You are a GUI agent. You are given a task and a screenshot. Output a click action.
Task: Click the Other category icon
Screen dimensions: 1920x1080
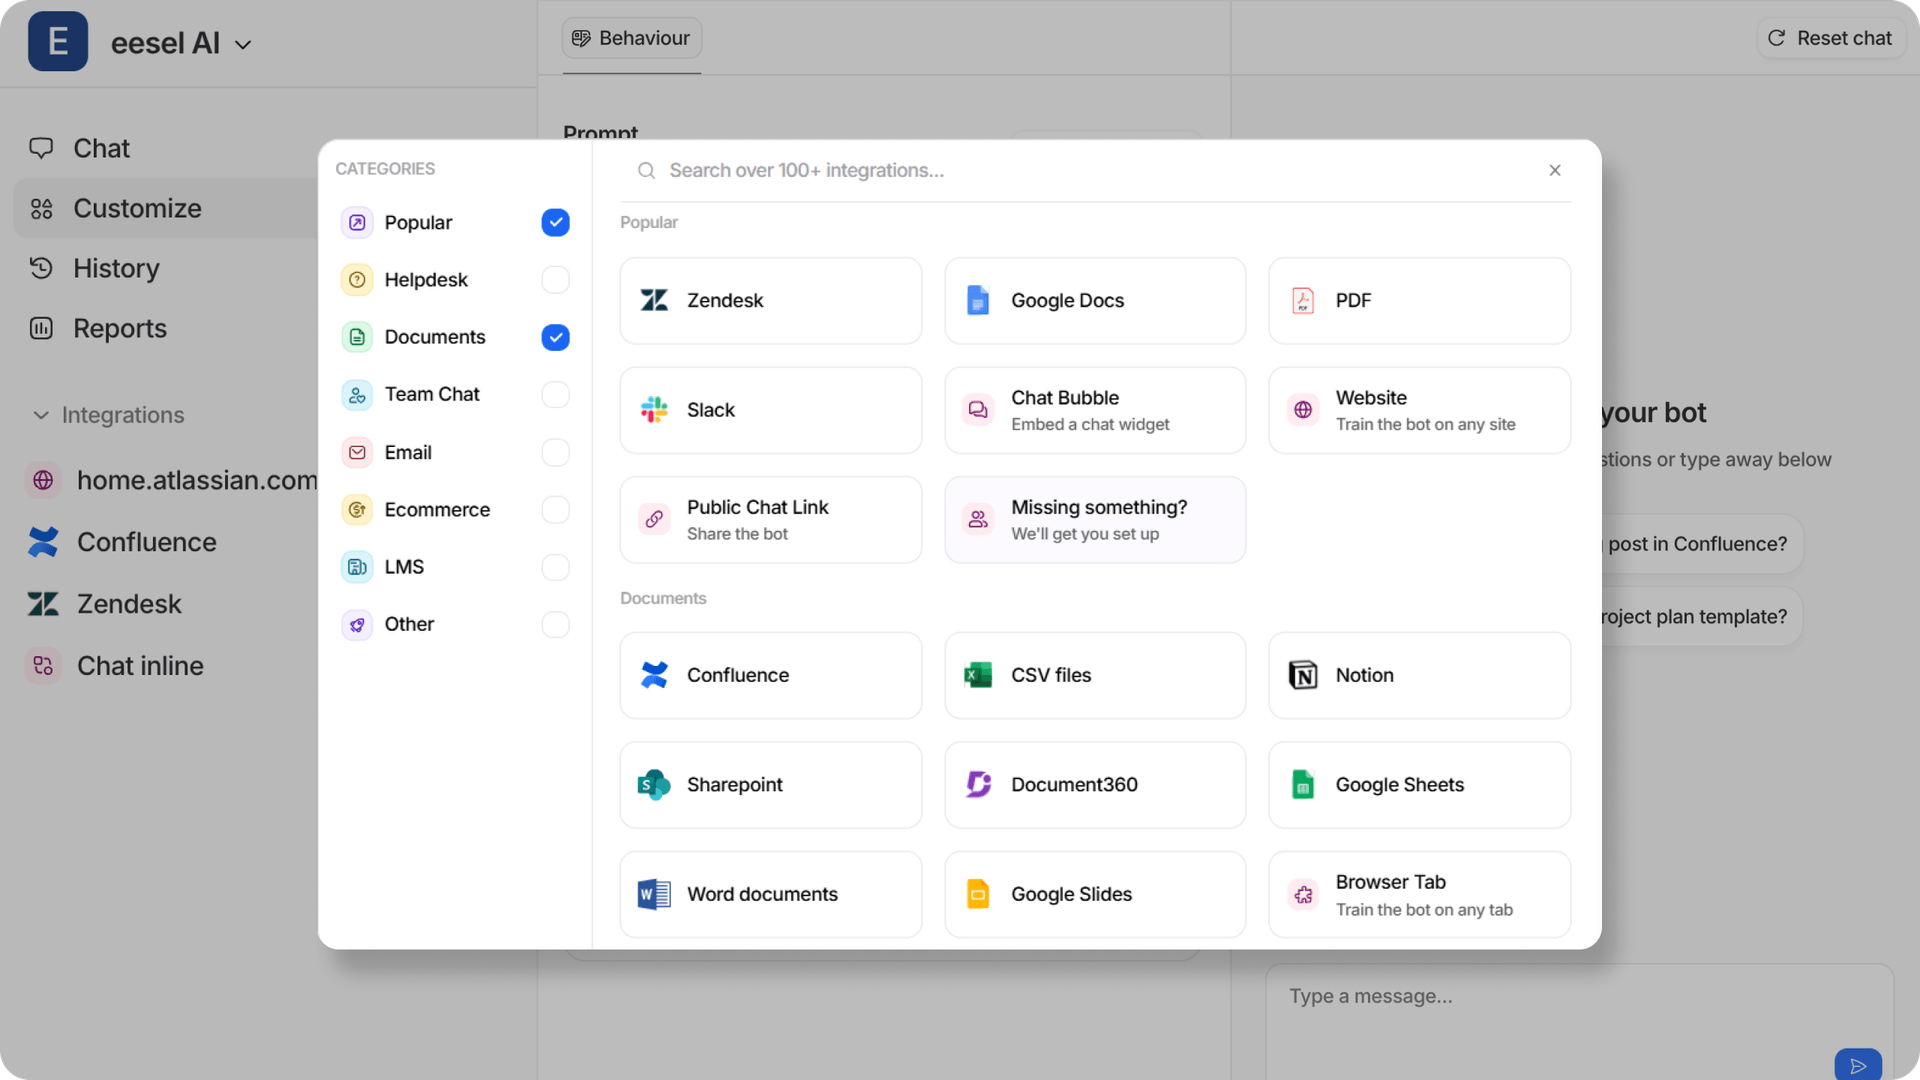click(x=357, y=624)
